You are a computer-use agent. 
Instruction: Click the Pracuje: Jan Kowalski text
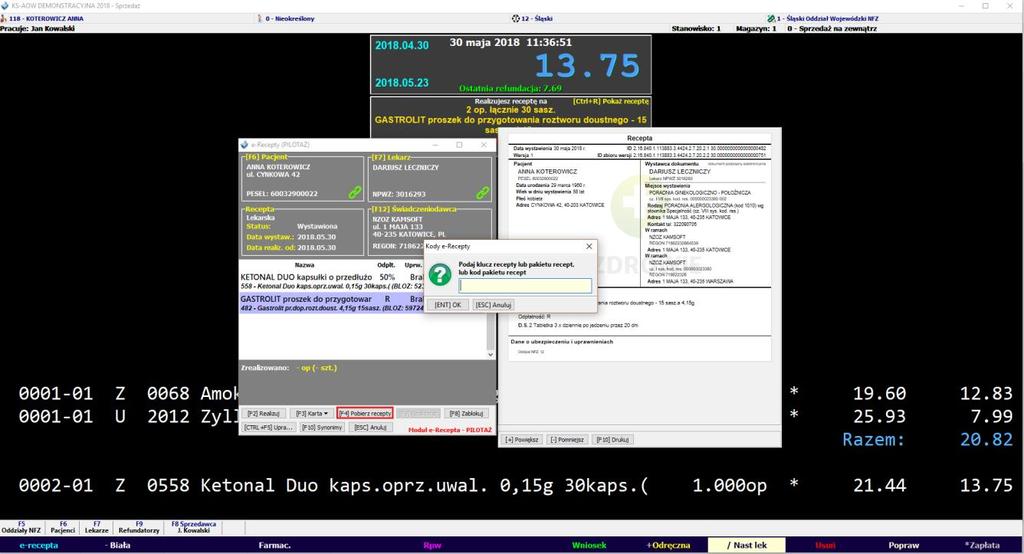(x=37, y=29)
